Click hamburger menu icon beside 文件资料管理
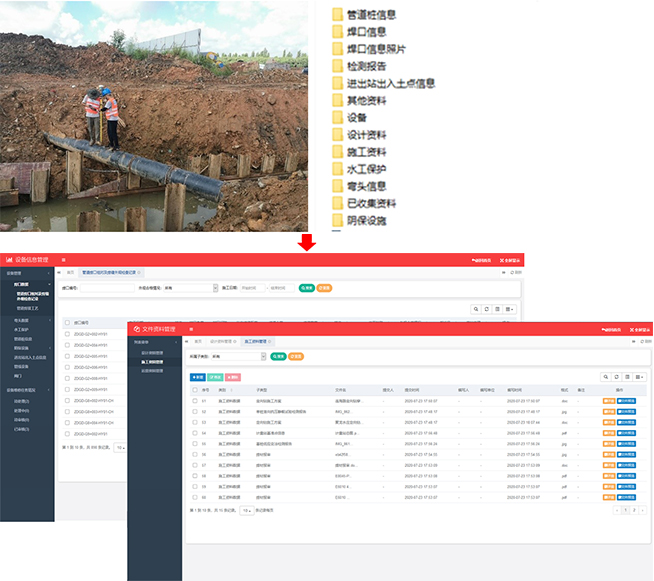Screen dimensions: 654x581 point(191,329)
